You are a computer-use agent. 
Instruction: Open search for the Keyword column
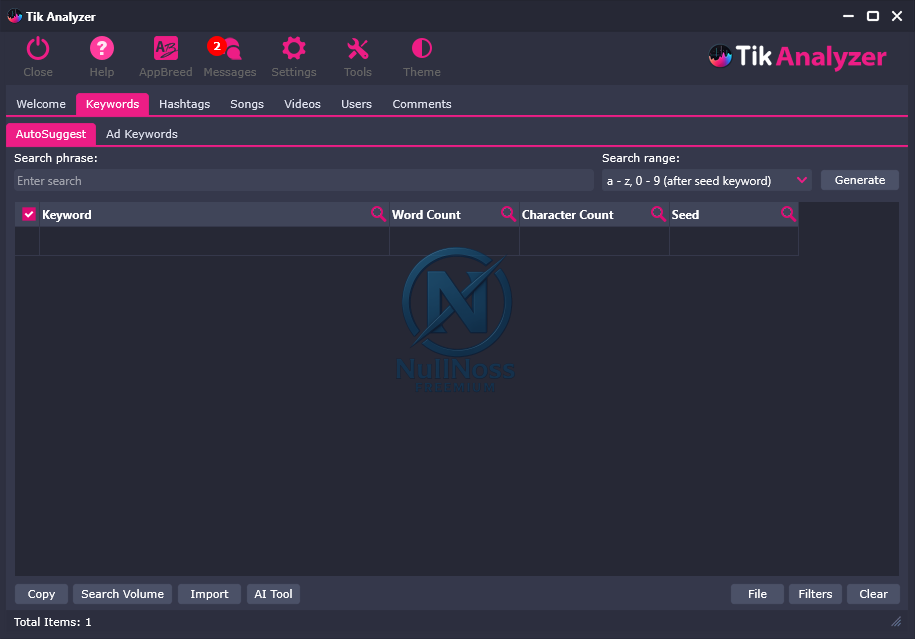coord(379,214)
